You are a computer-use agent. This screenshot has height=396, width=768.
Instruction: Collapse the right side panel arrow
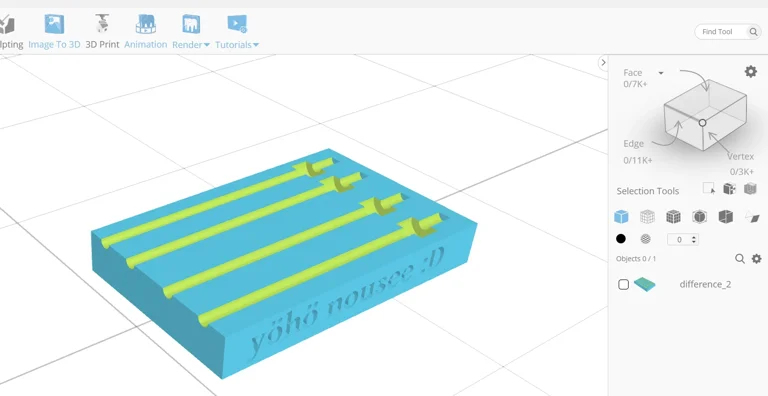[603, 63]
